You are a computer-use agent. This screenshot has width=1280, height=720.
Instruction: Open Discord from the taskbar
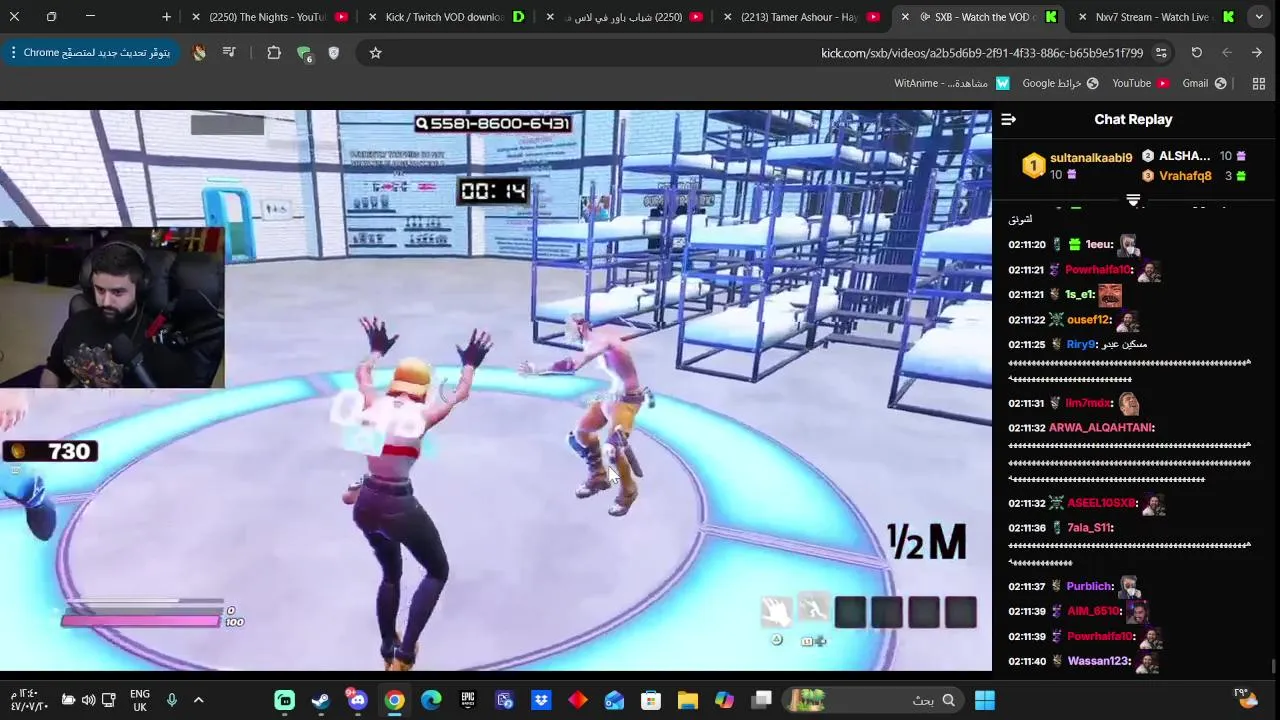point(357,699)
